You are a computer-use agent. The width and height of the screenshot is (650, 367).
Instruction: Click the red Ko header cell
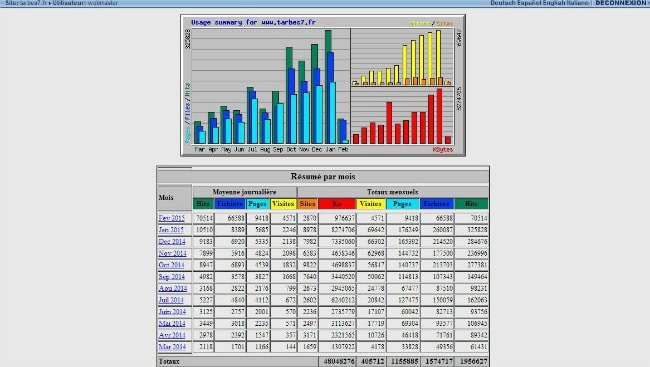pos(337,204)
